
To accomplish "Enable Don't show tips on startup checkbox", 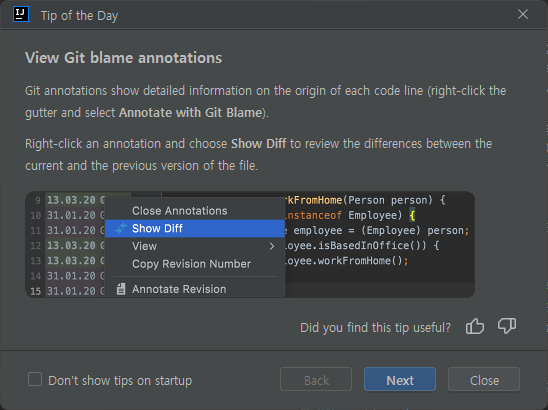I will 35,379.
